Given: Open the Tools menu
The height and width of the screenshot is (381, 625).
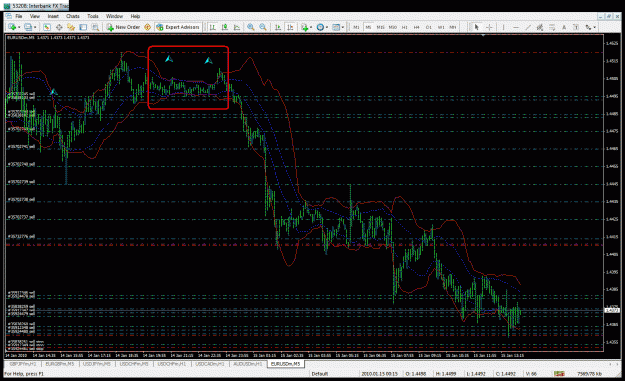Looking at the screenshot, I should [x=92, y=16].
